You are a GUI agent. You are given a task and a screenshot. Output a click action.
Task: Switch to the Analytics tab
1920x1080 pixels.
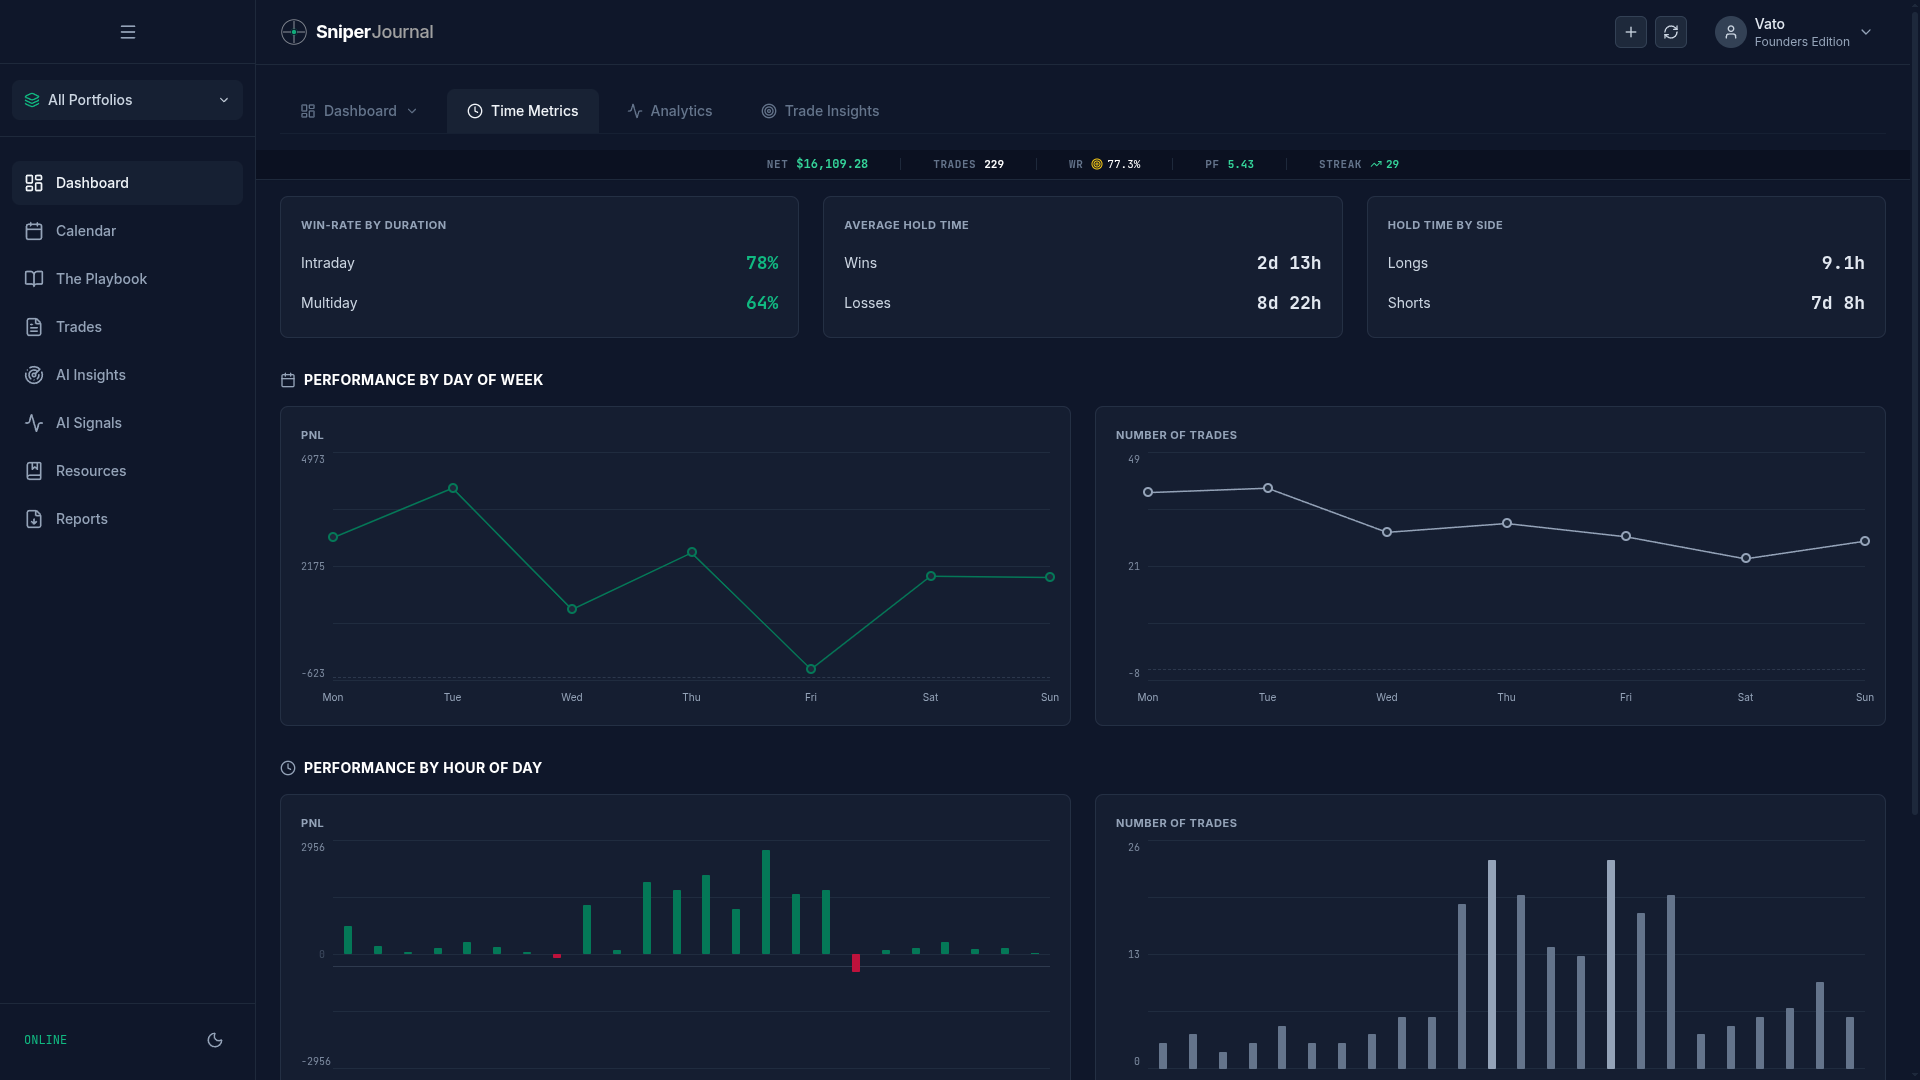[670, 111]
